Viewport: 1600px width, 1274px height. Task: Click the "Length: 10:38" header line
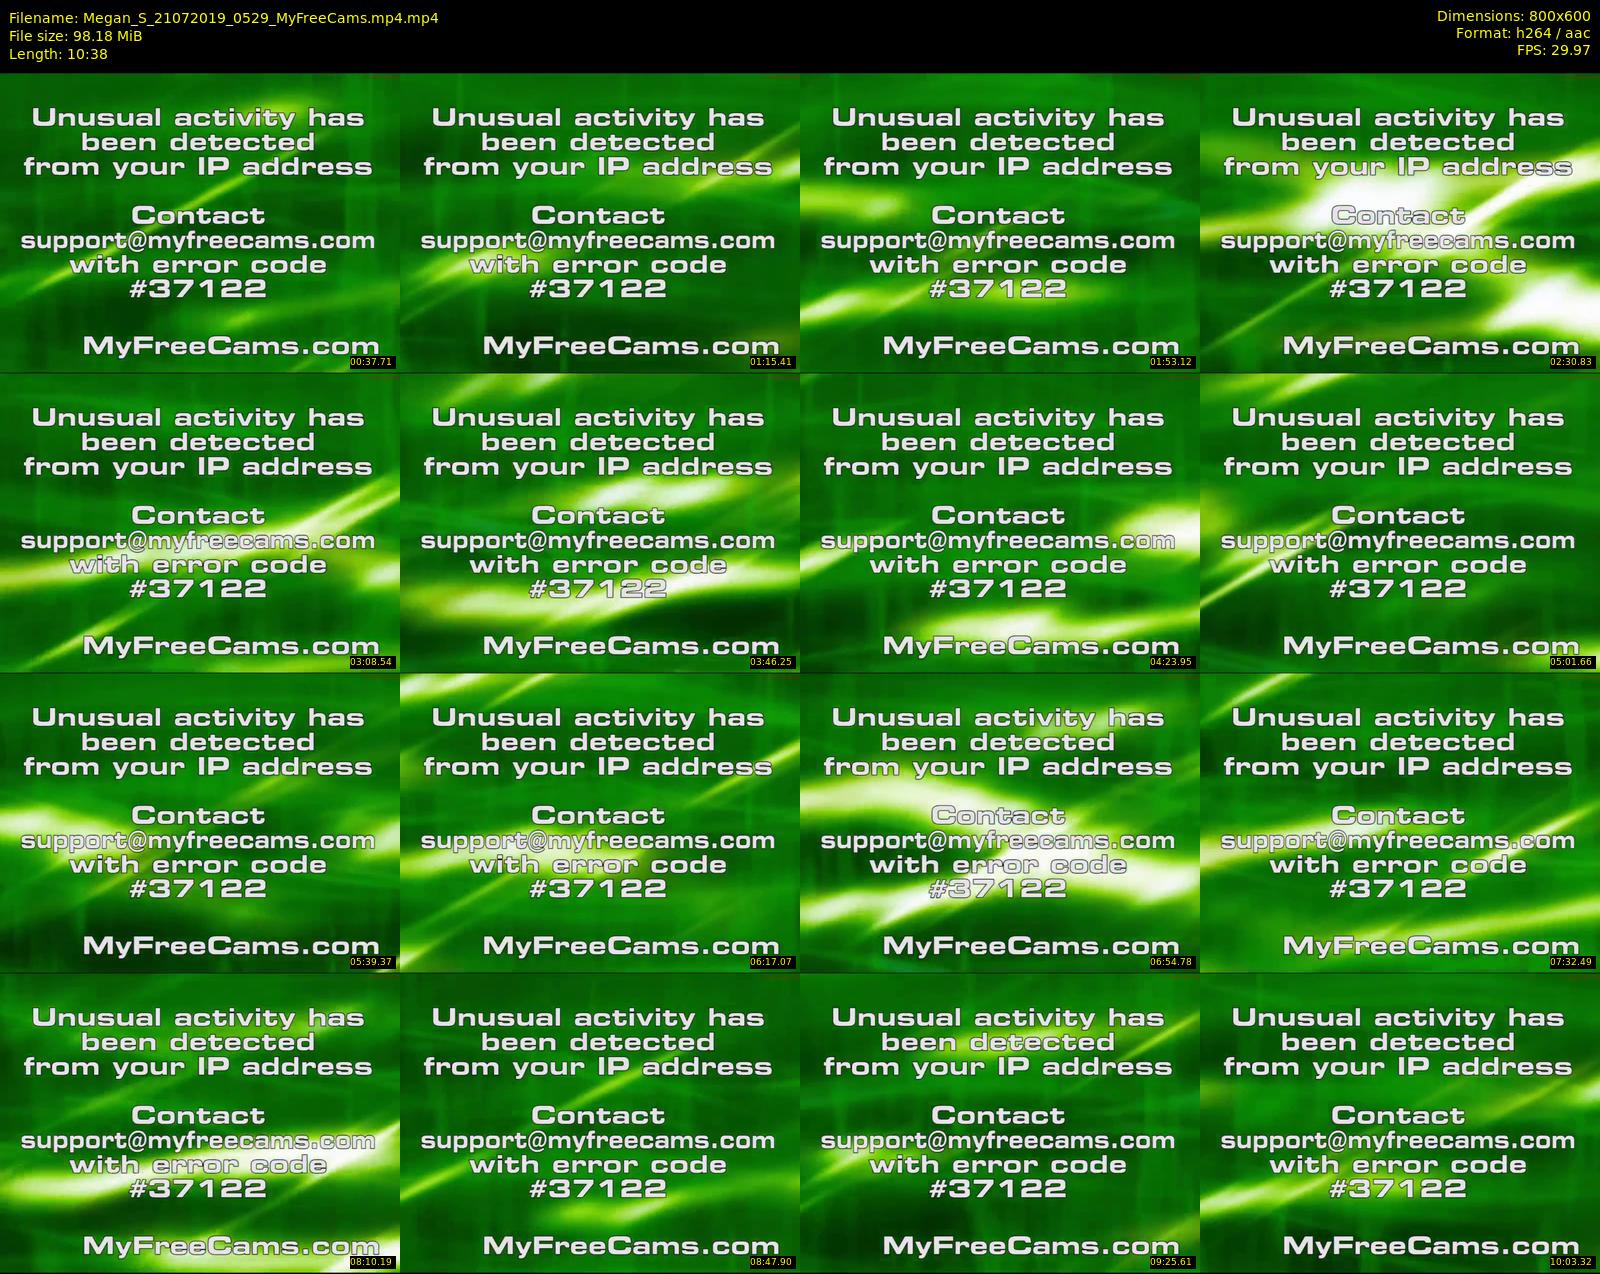pos(58,54)
